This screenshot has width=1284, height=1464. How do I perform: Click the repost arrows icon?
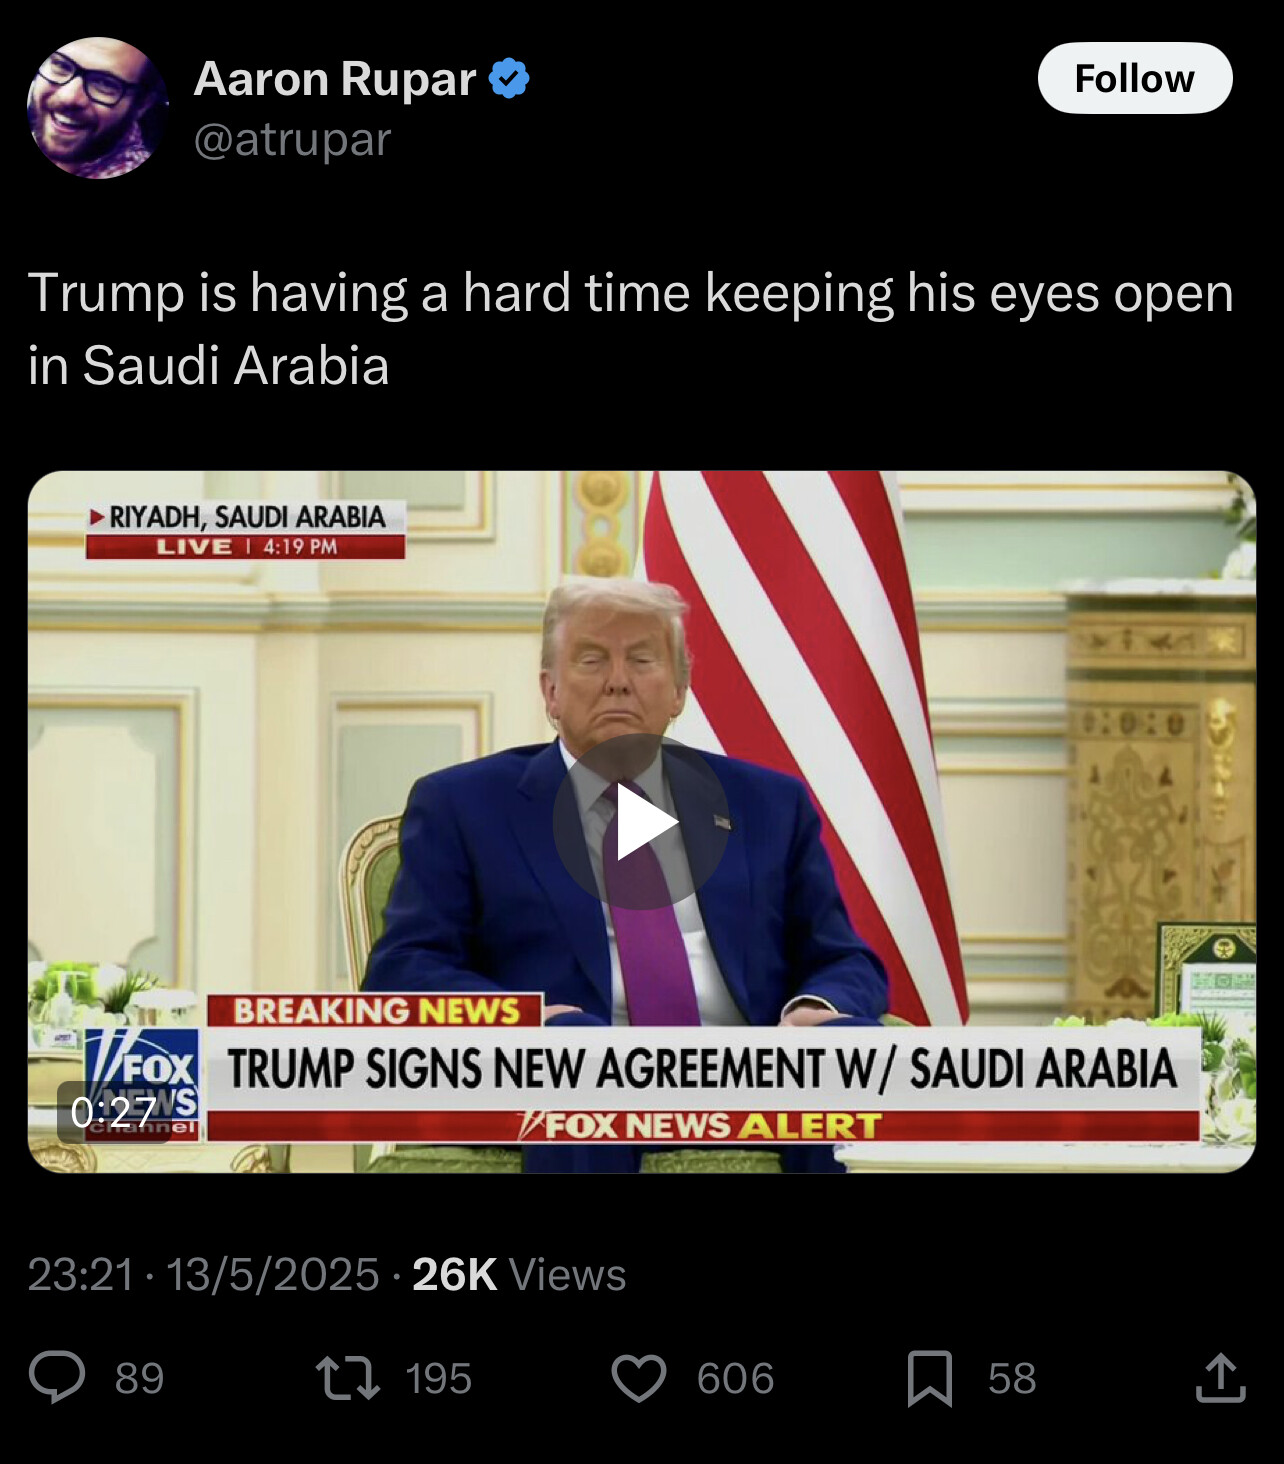347,1377
